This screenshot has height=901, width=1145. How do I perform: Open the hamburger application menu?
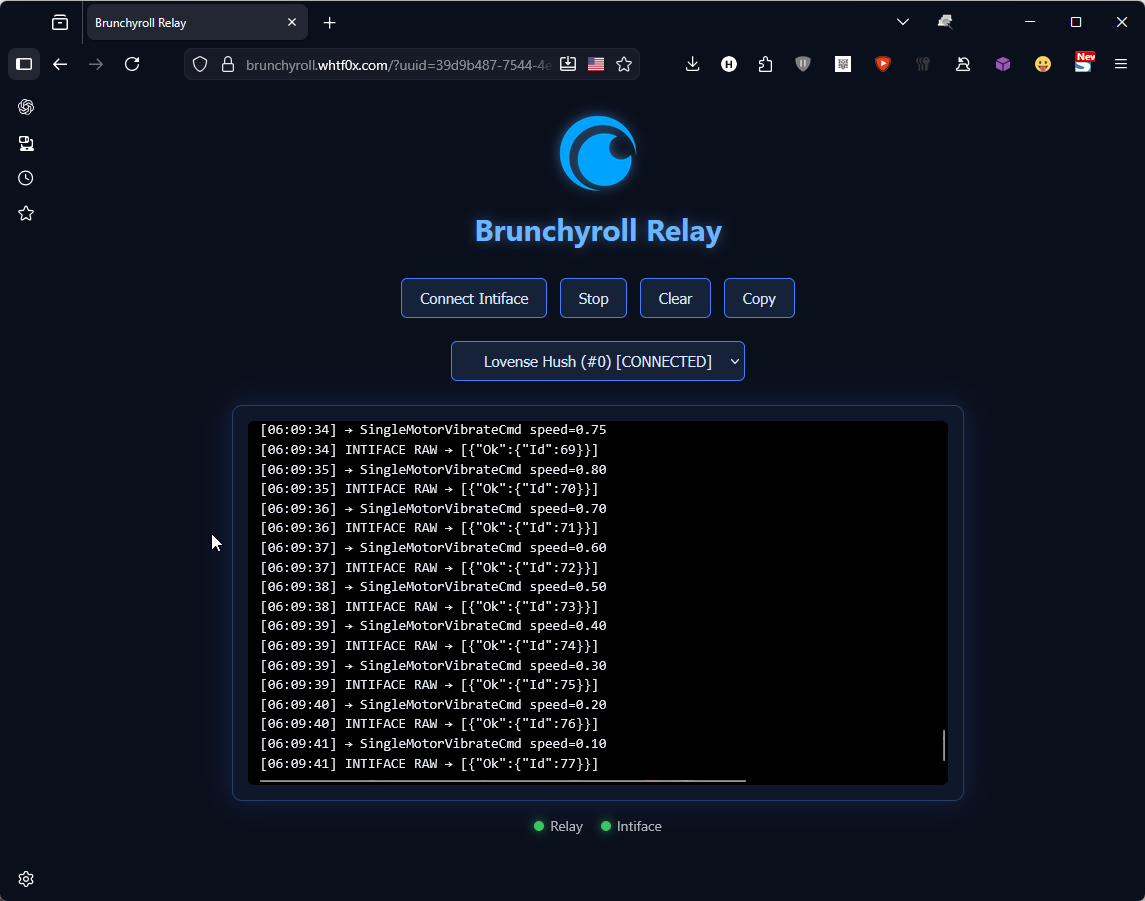tap(1121, 64)
